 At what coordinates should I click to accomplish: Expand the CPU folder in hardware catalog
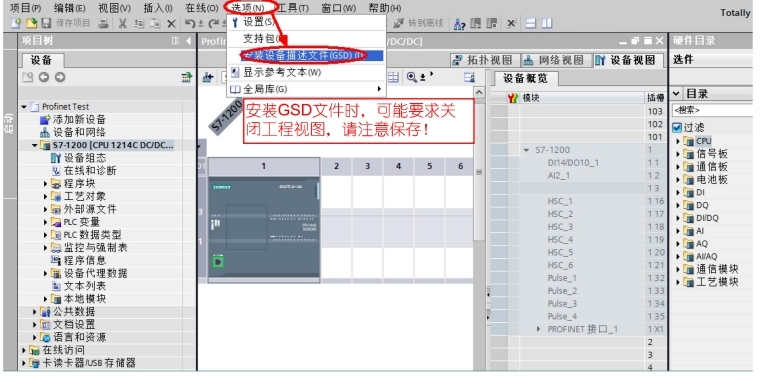[678, 141]
